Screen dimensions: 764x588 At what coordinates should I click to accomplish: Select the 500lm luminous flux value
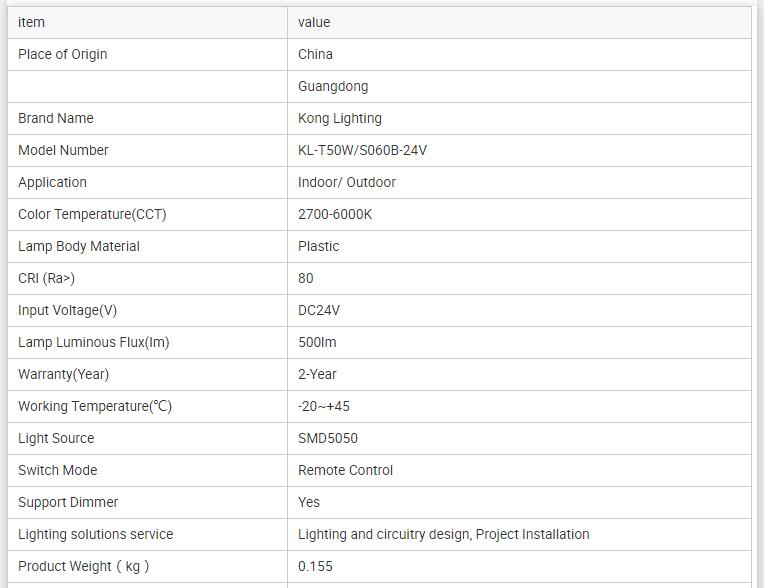(x=317, y=342)
